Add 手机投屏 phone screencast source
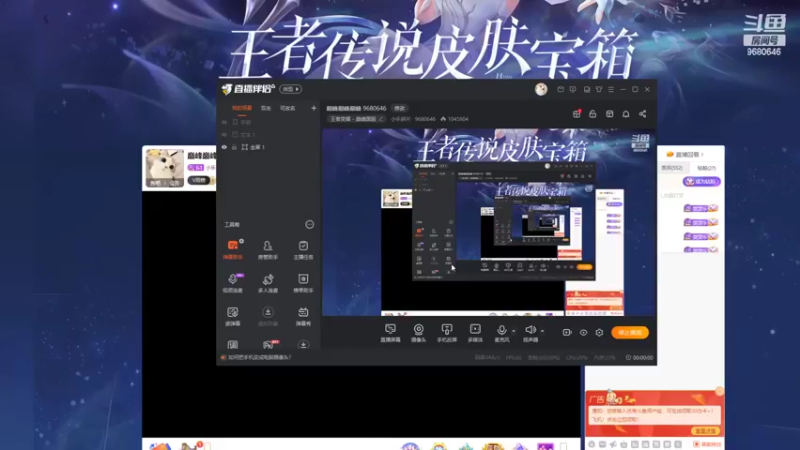This screenshot has height=450, width=800. click(x=447, y=333)
